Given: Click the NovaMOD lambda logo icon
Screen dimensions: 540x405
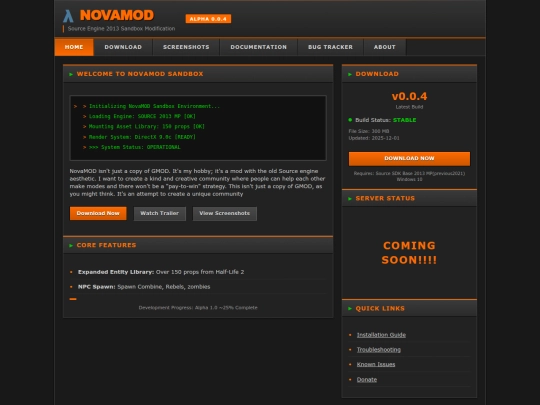Looking at the screenshot, I should pyautogui.click(x=68, y=16).
